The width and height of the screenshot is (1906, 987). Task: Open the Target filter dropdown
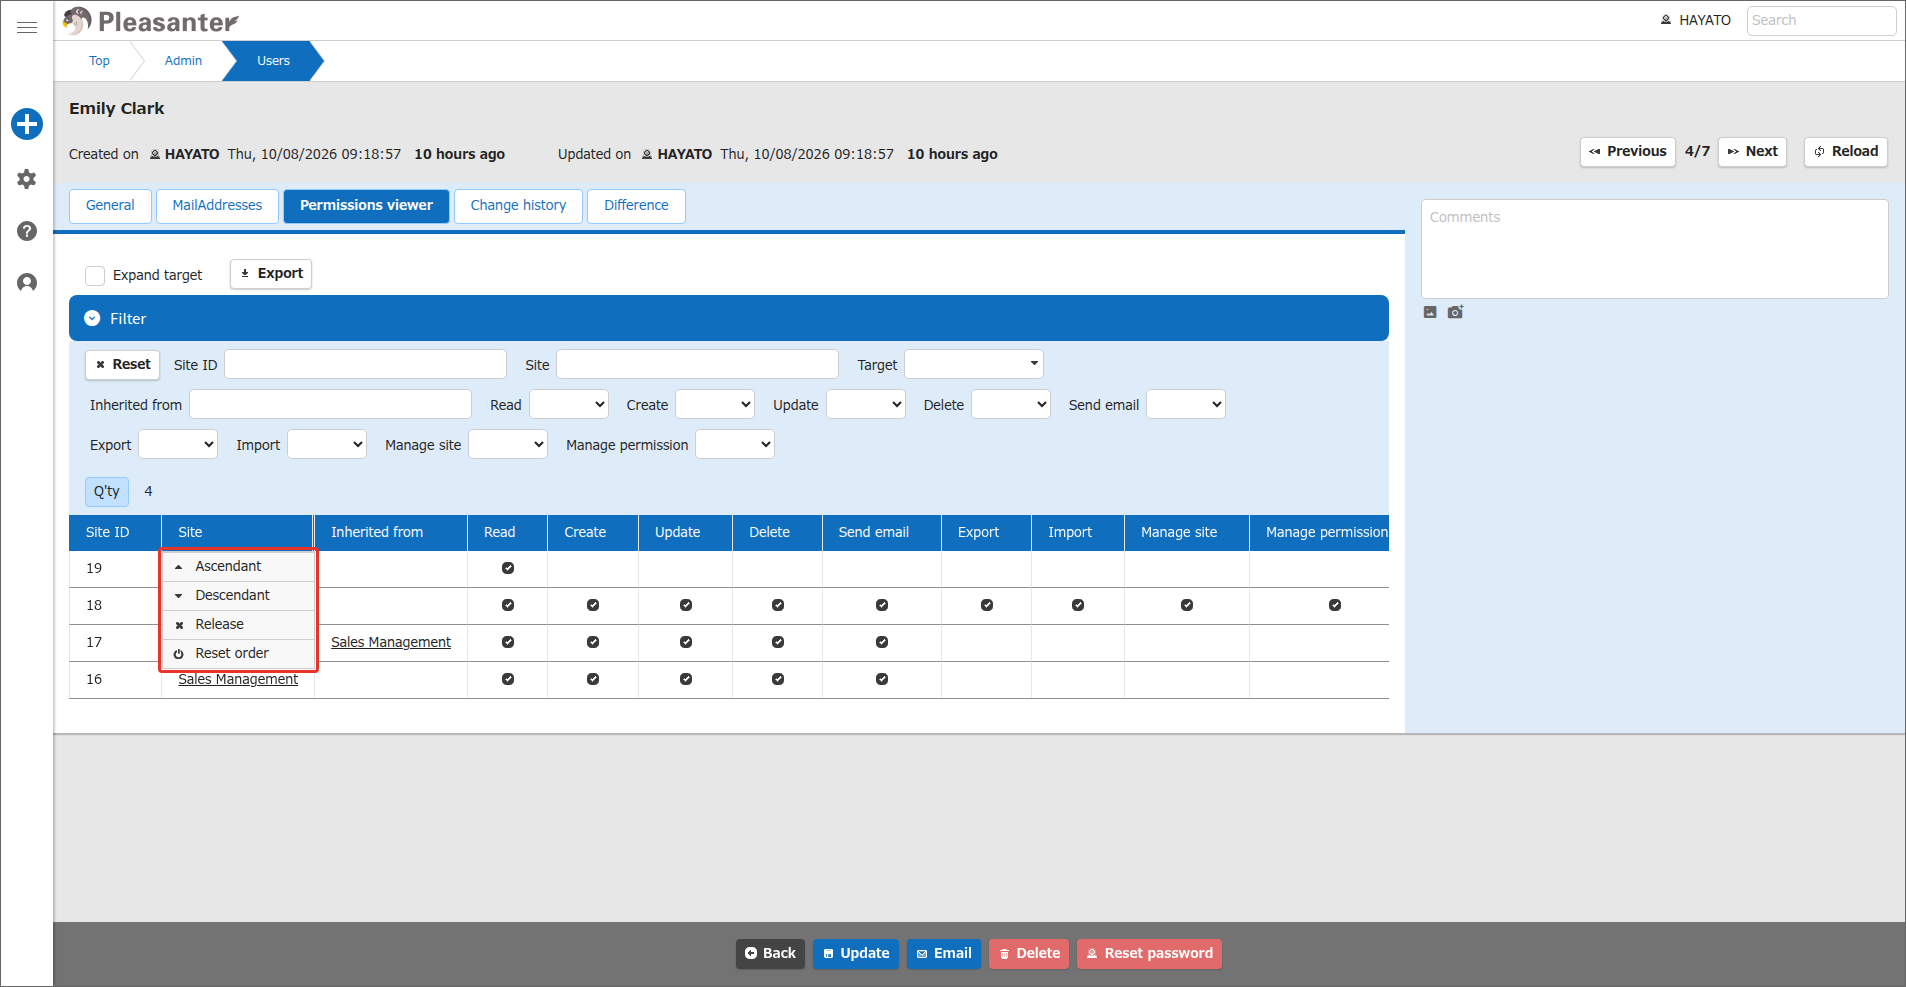[974, 364]
